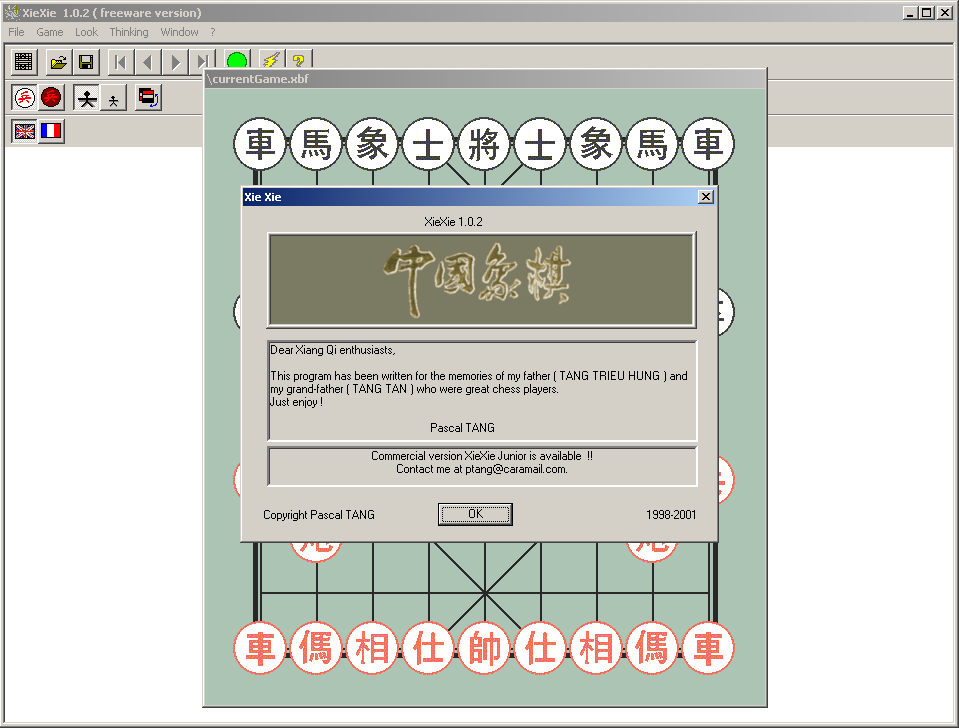959x728 pixels.
Task: Click the 1998-2001 year label
Action: point(671,514)
